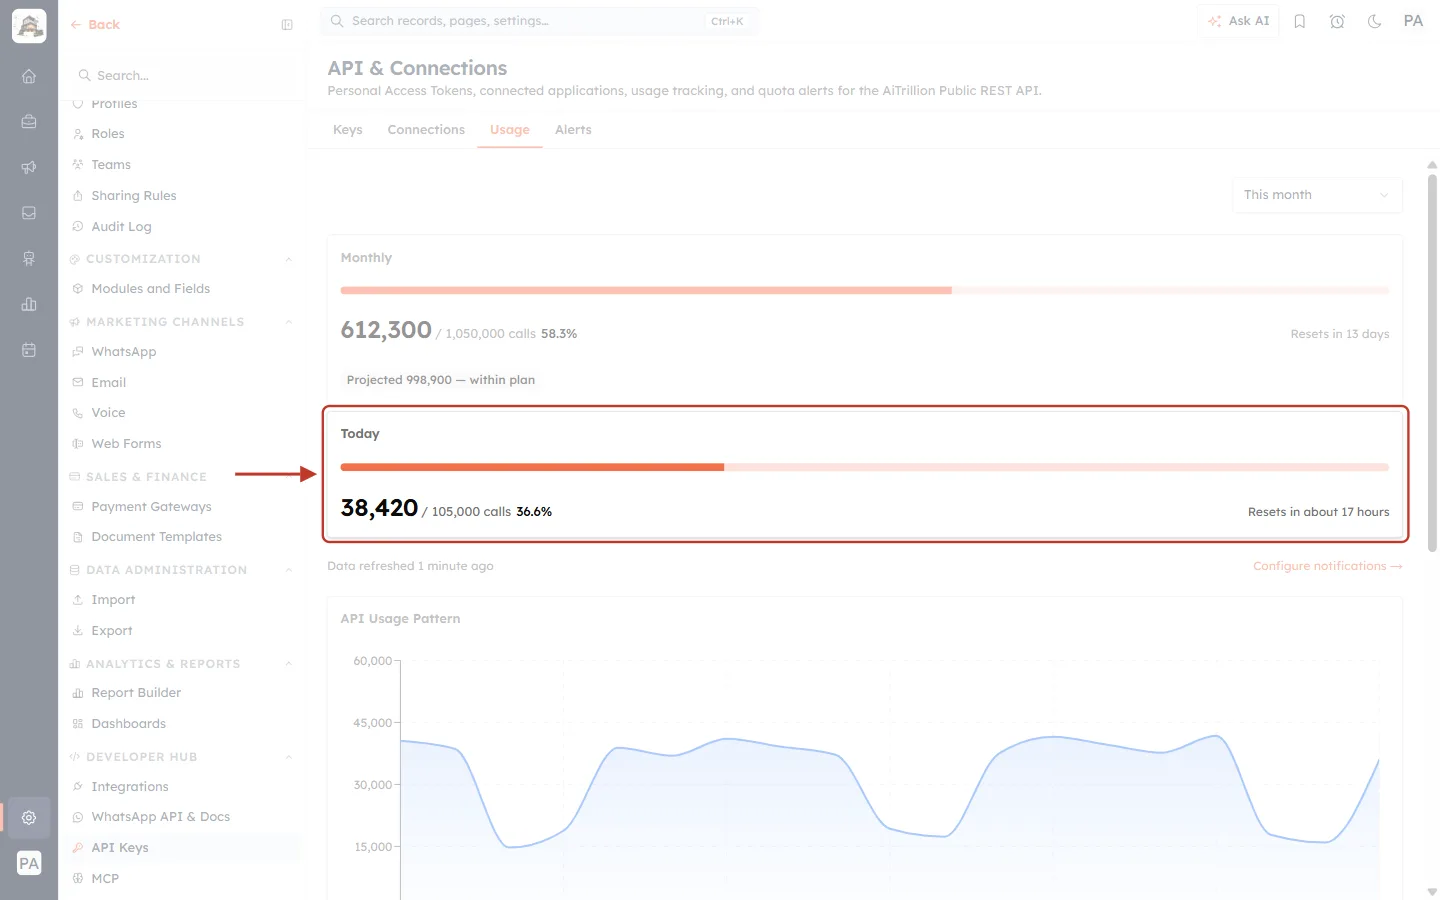Open the briefcase icon in left rail
Screen dimensions: 1440x900
click(x=29, y=122)
